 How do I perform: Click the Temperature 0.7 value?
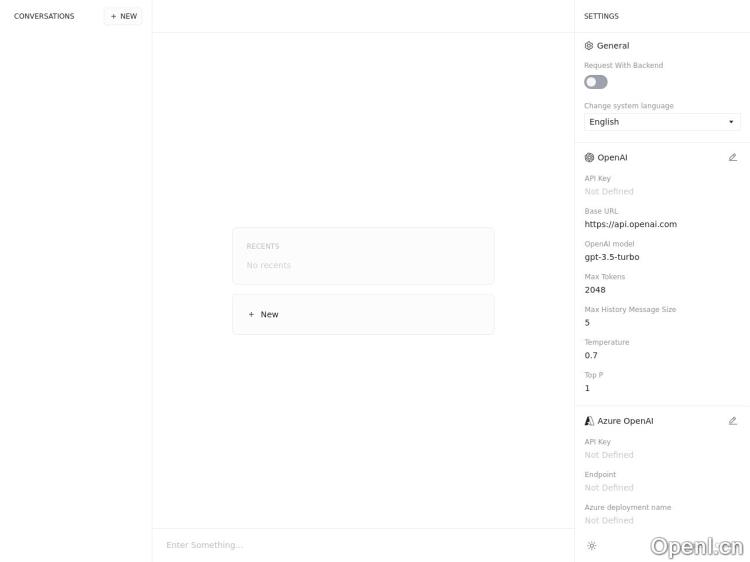(591, 355)
